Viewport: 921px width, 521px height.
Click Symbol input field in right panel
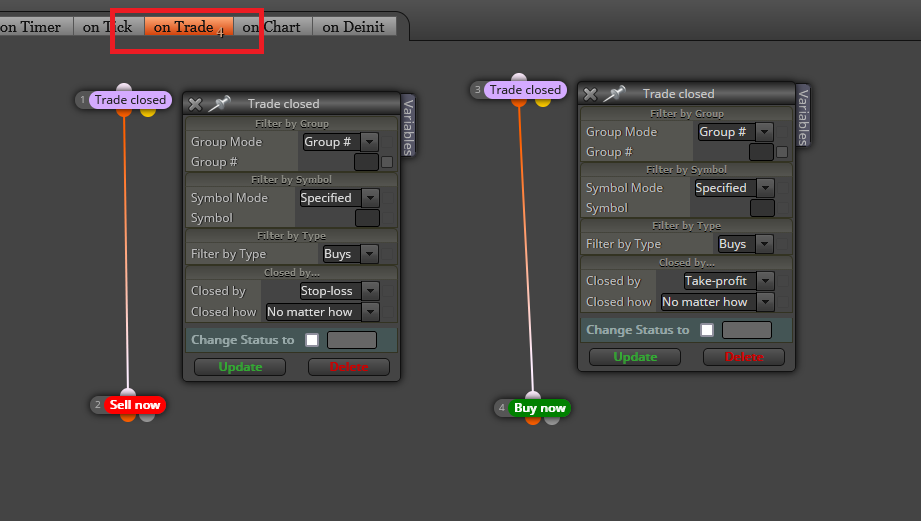pos(762,208)
